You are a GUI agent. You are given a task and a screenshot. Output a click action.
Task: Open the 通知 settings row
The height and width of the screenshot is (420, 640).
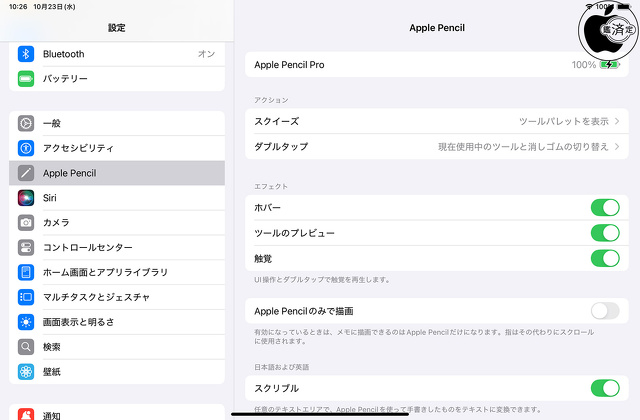(117, 412)
